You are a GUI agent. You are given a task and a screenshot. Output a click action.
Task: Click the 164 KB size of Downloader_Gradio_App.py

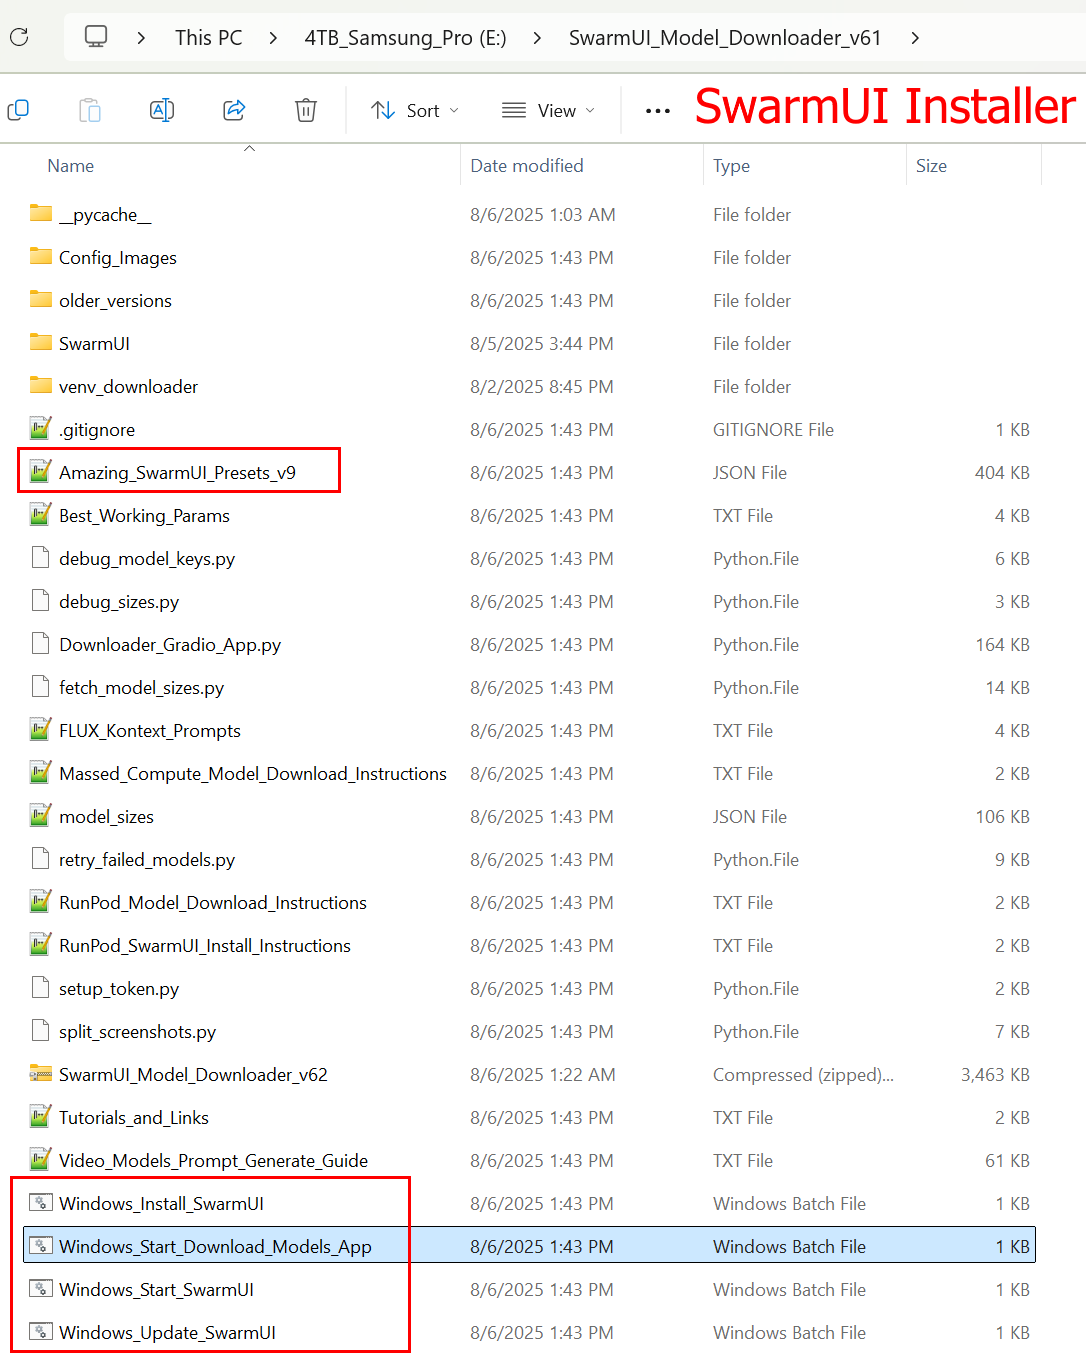tap(1002, 645)
